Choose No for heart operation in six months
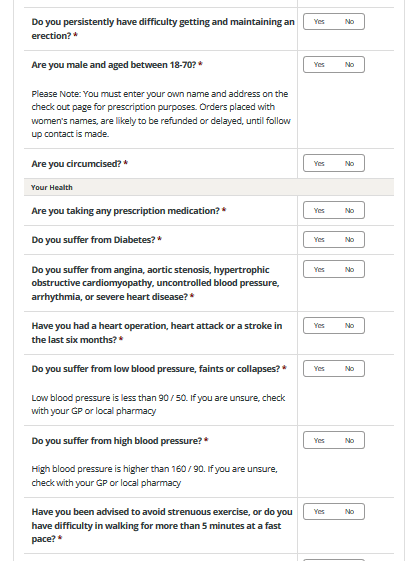 pyautogui.click(x=349, y=326)
